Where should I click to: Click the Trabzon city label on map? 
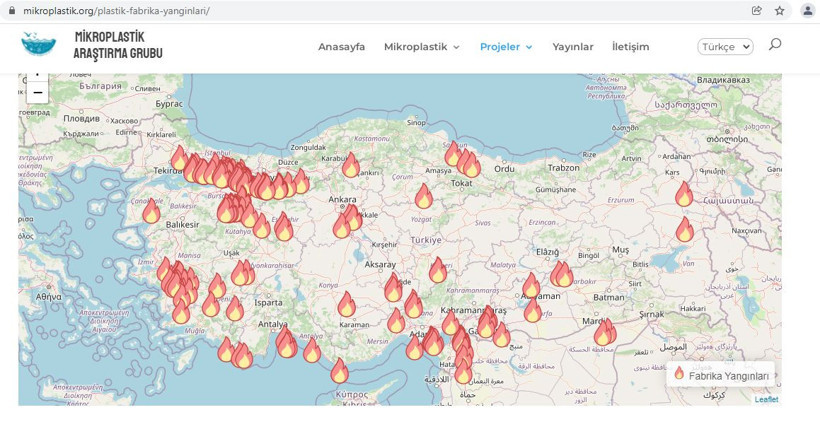[563, 168]
